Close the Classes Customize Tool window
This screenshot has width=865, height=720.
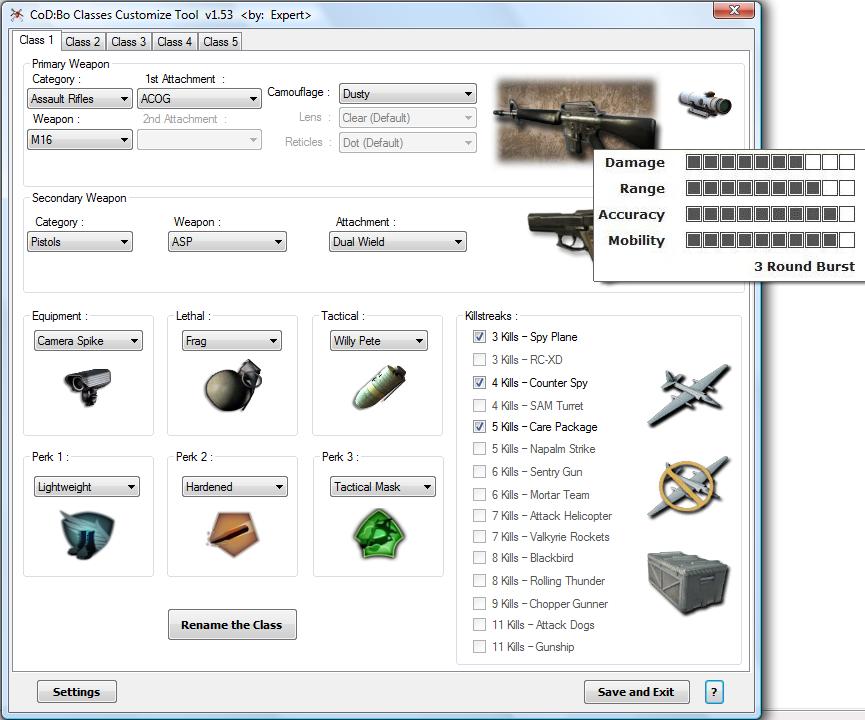coord(734,10)
